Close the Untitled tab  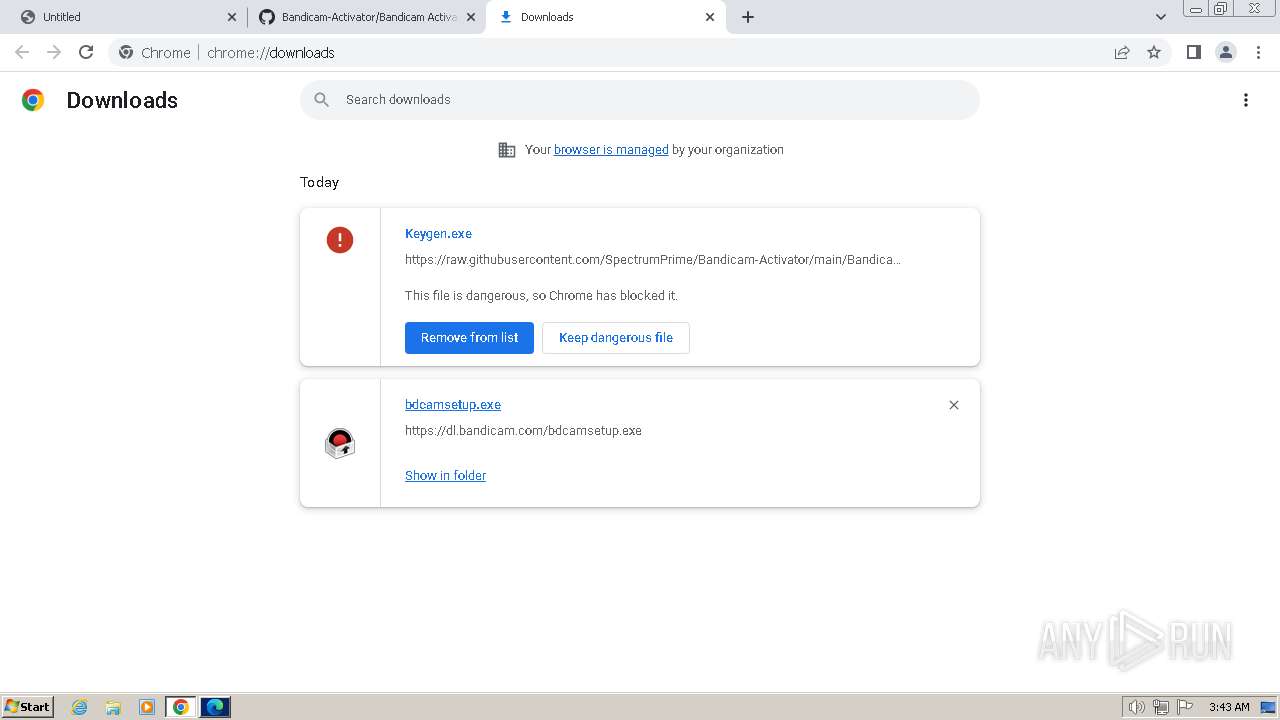[x=232, y=17]
